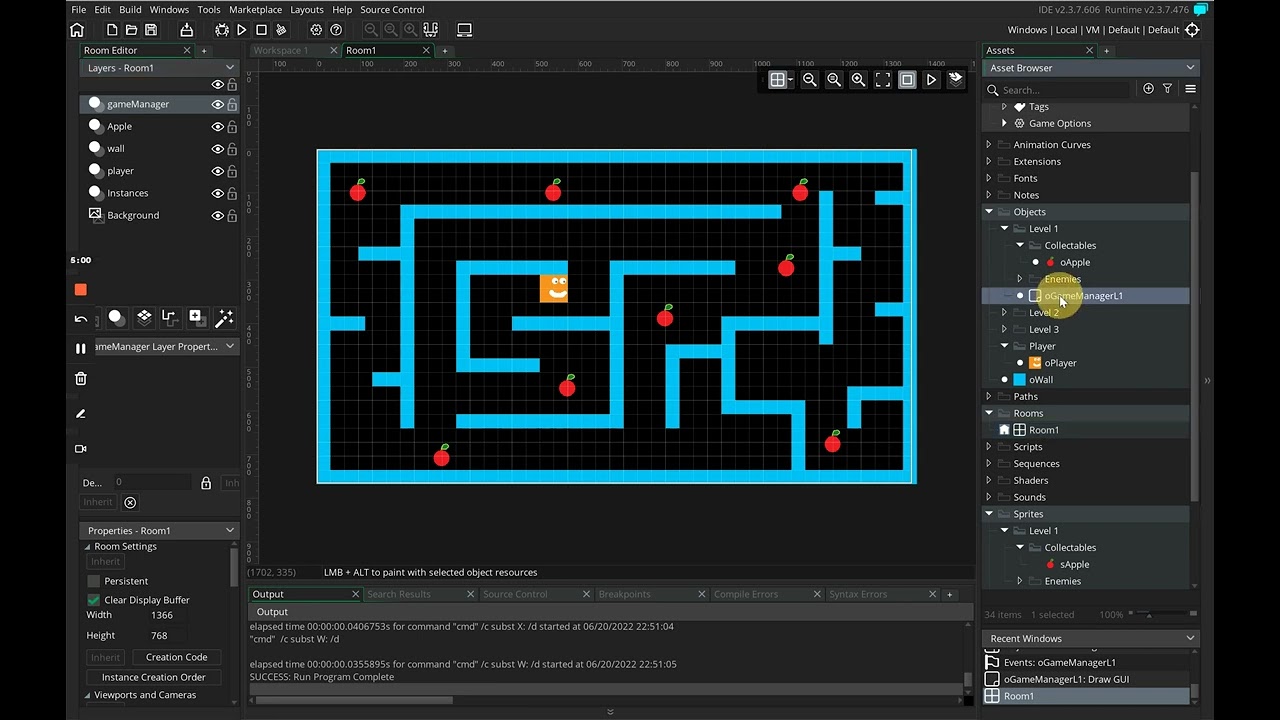Screen dimensions: 1280x720
Task: Open Game Options with the gear icon
Action: click(316, 30)
